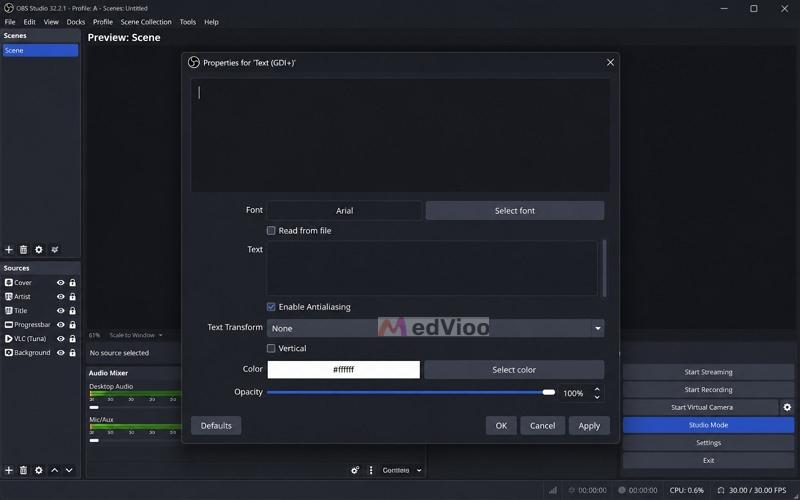Click the network signal bars status icon
The height and width of the screenshot is (500, 800).
(553, 490)
